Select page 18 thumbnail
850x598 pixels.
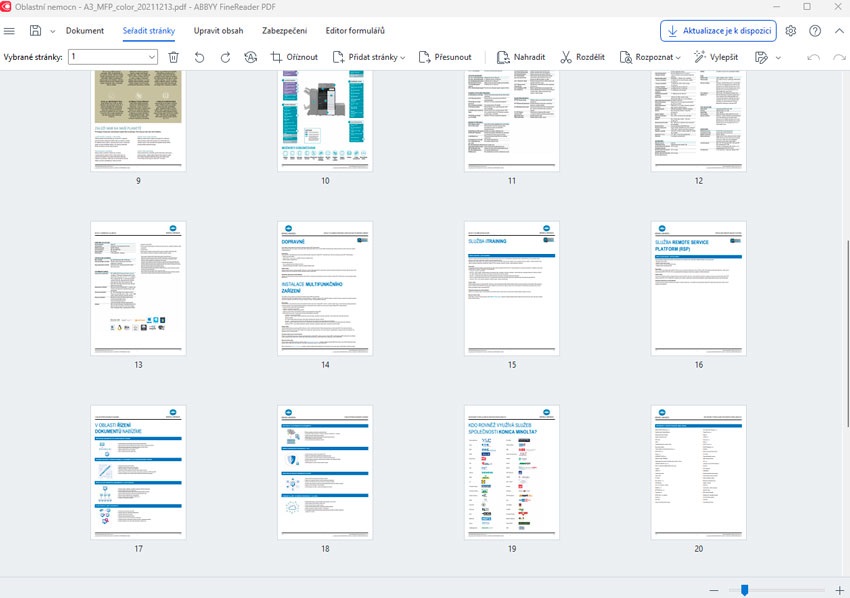click(x=325, y=472)
